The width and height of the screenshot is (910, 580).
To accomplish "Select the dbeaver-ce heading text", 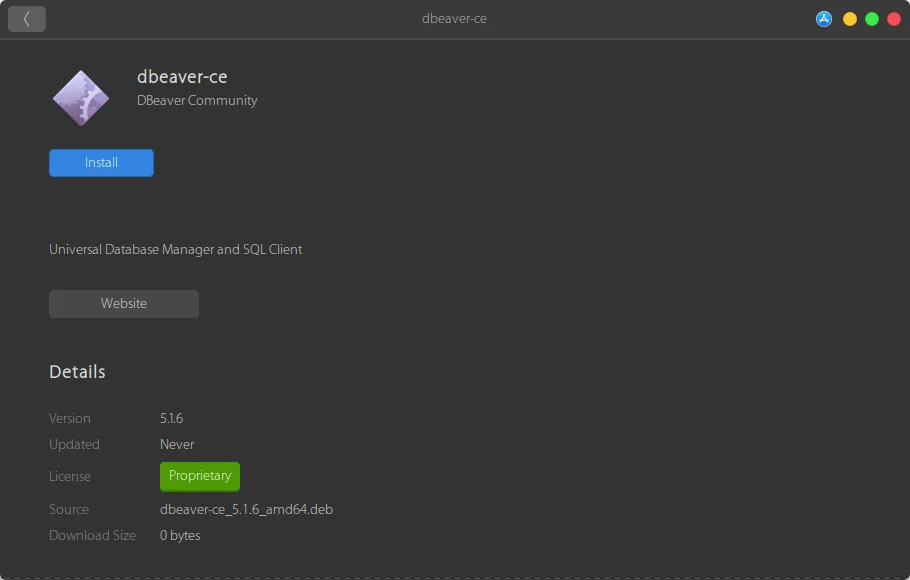I will (x=182, y=77).
